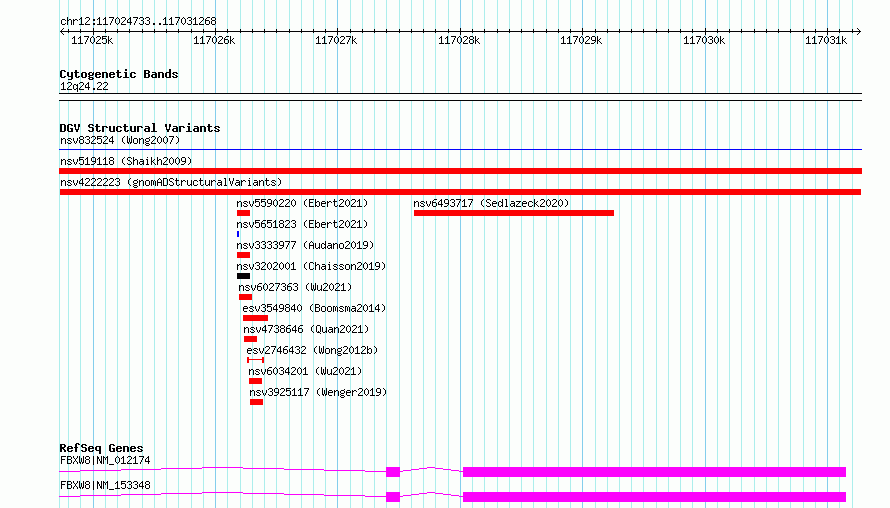Screen dimensions: 890x508
Task: Click esv3549840 (Boomsma2014) label
Action: coord(314,308)
